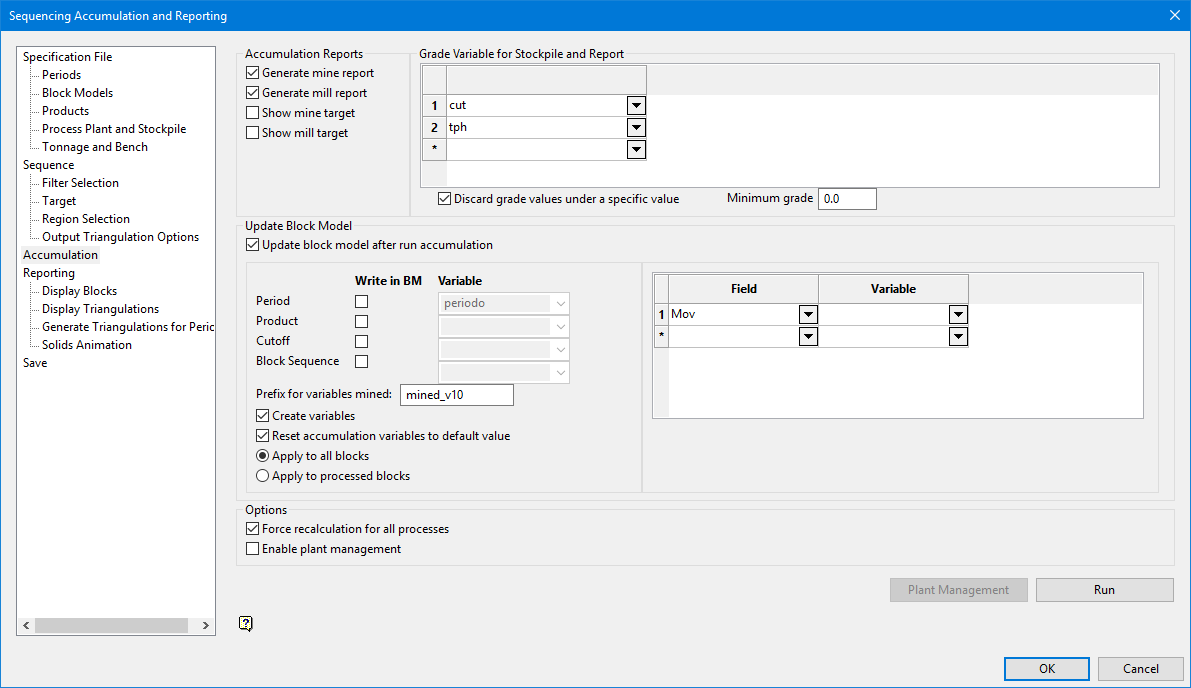Click the Minimum grade input field
Image resolution: width=1191 pixels, height=688 pixels.
pos(847,199)
